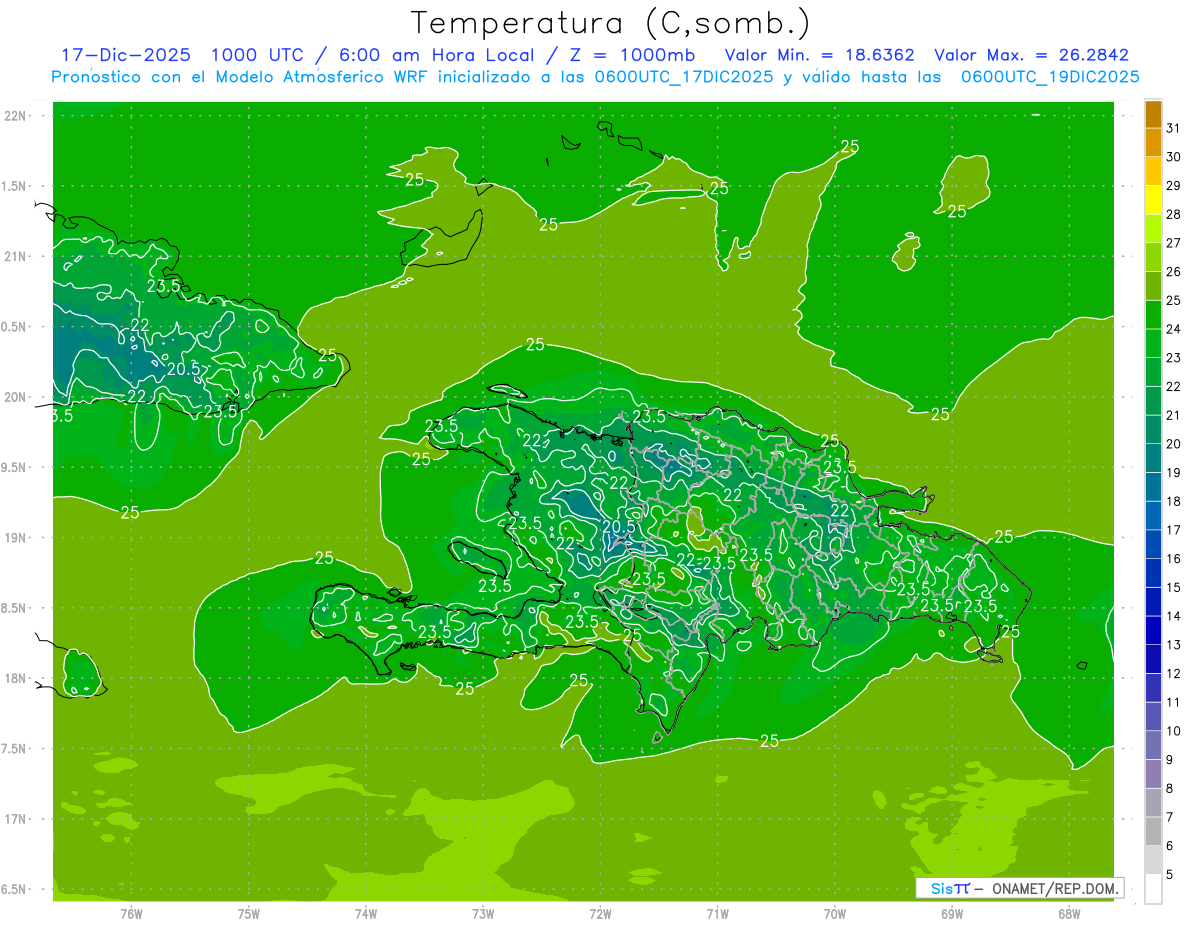This screenshot has width=1200, height=927.
Task: Click "Valor Max. = 26.2842" value
Action: [1032, 55]
